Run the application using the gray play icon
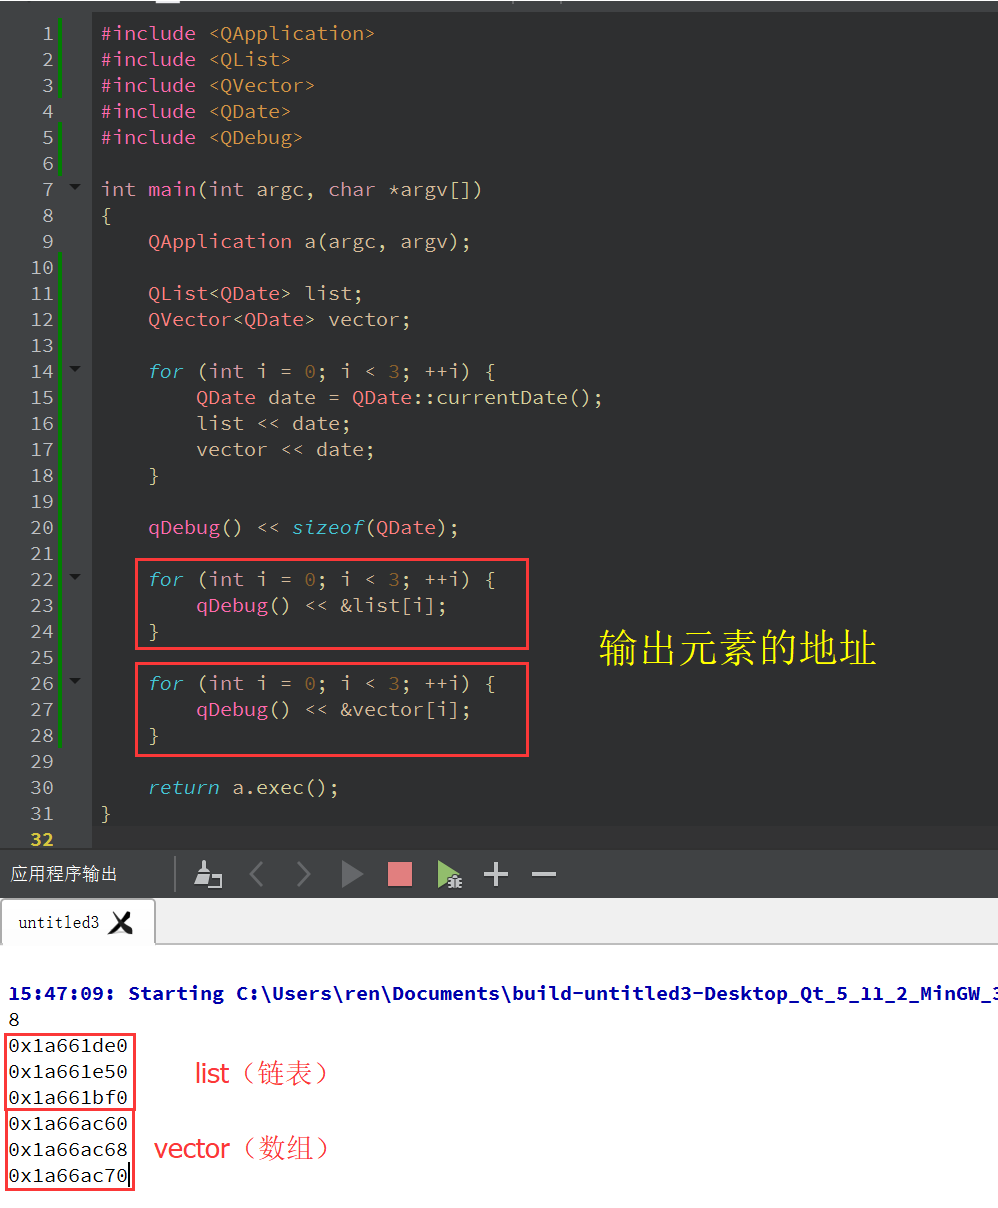The image size is (998, 1208). click(x=352, y=874)
